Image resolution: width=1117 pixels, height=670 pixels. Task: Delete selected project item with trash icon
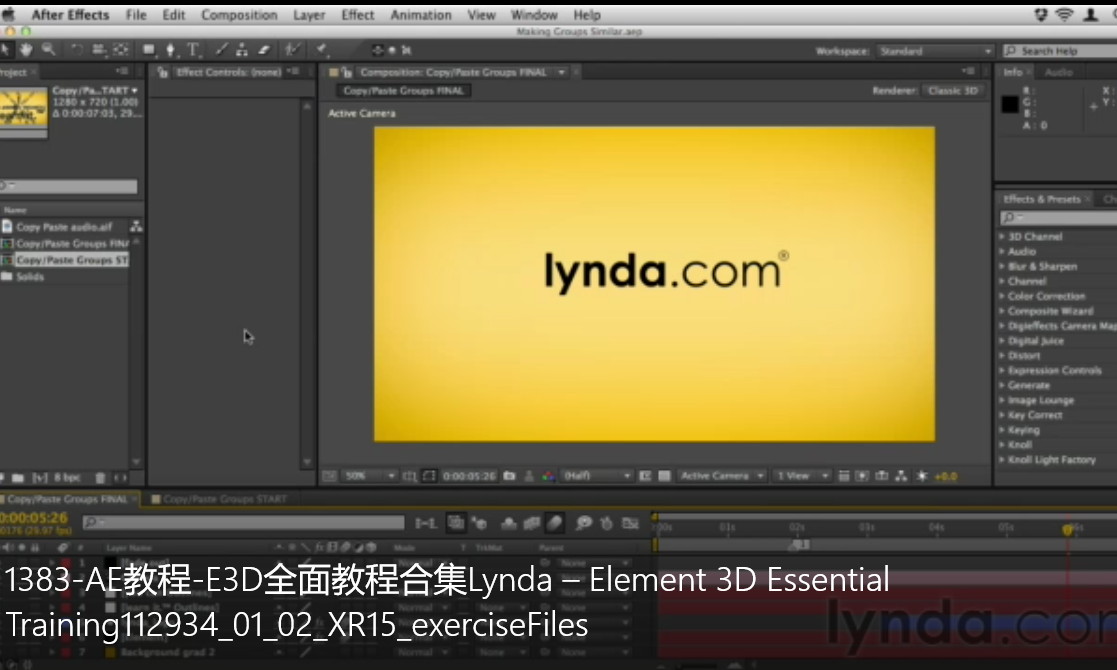pos(100,478)
